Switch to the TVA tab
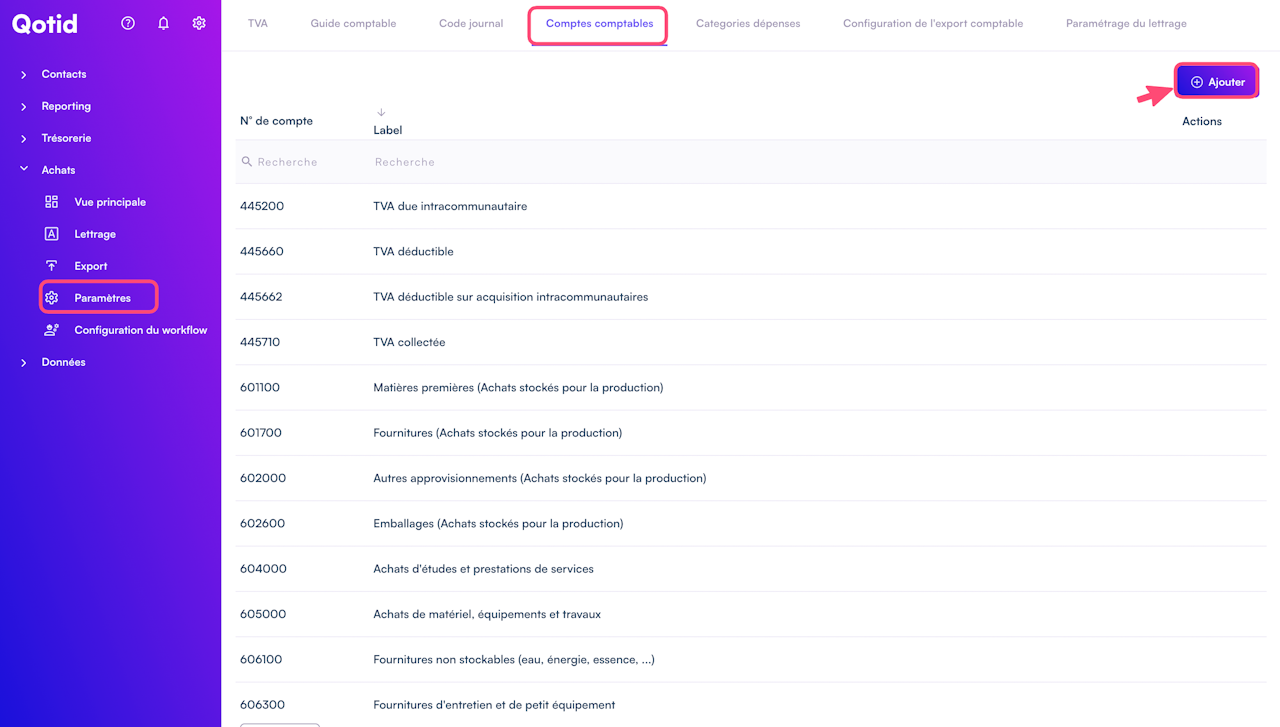1280x727 pixels. click(x=258, y=24)
